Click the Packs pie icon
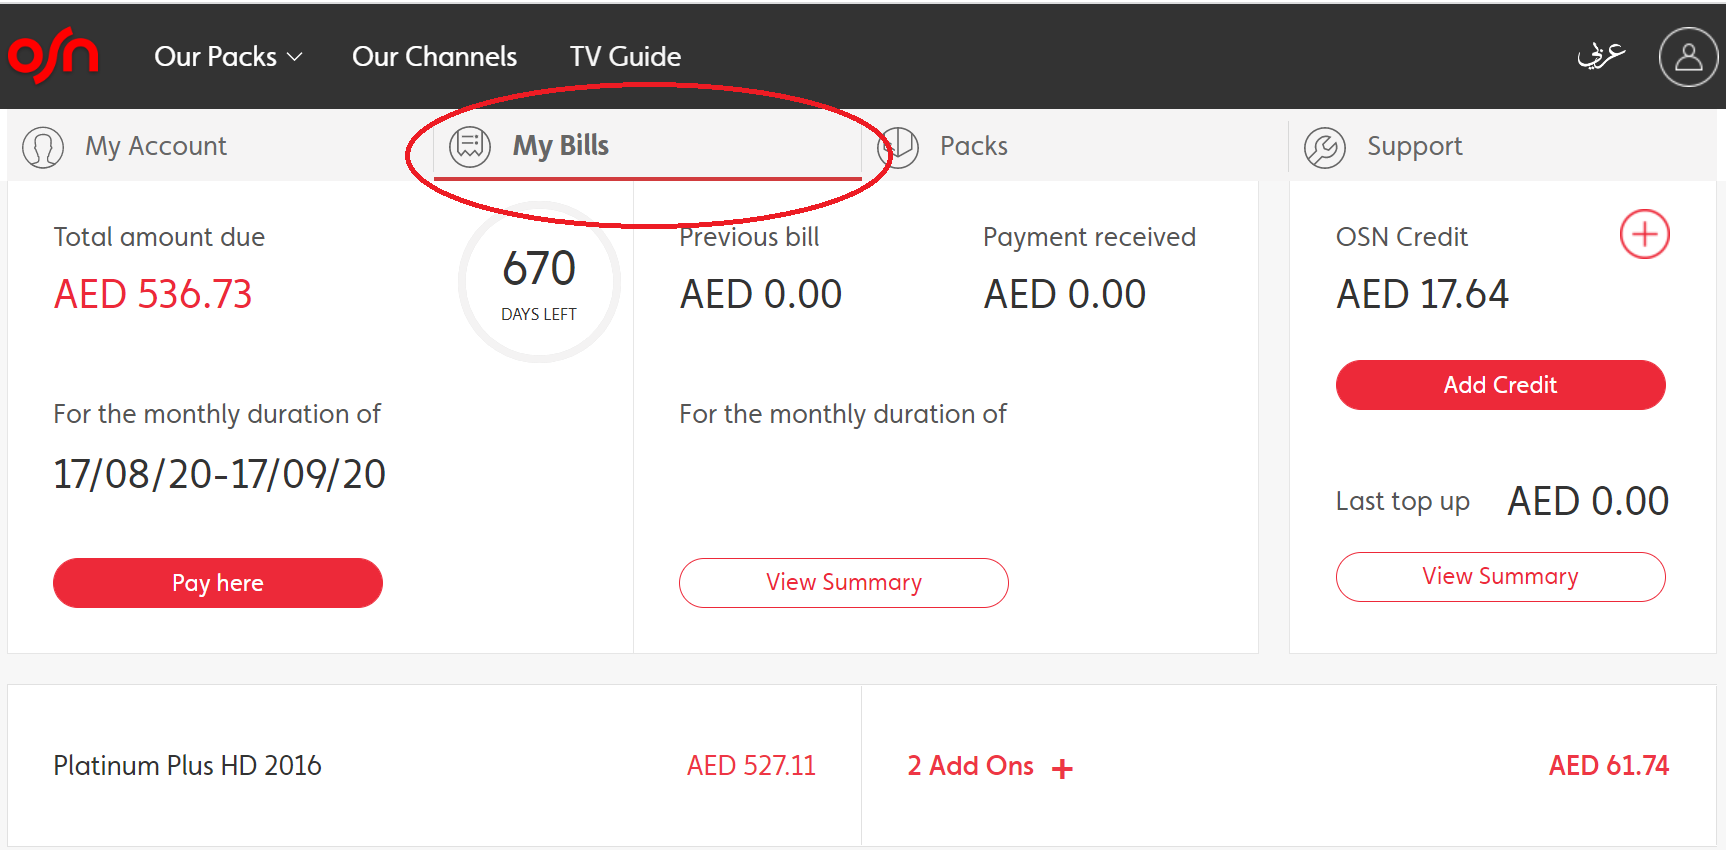 [x=898, y=147]
